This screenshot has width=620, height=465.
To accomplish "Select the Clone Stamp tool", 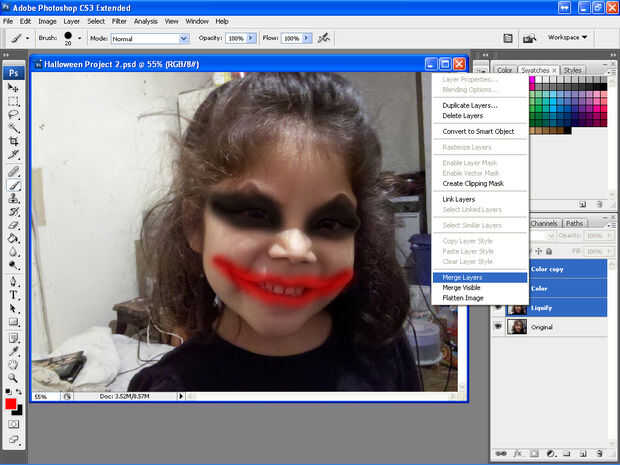I will point(13,198).
